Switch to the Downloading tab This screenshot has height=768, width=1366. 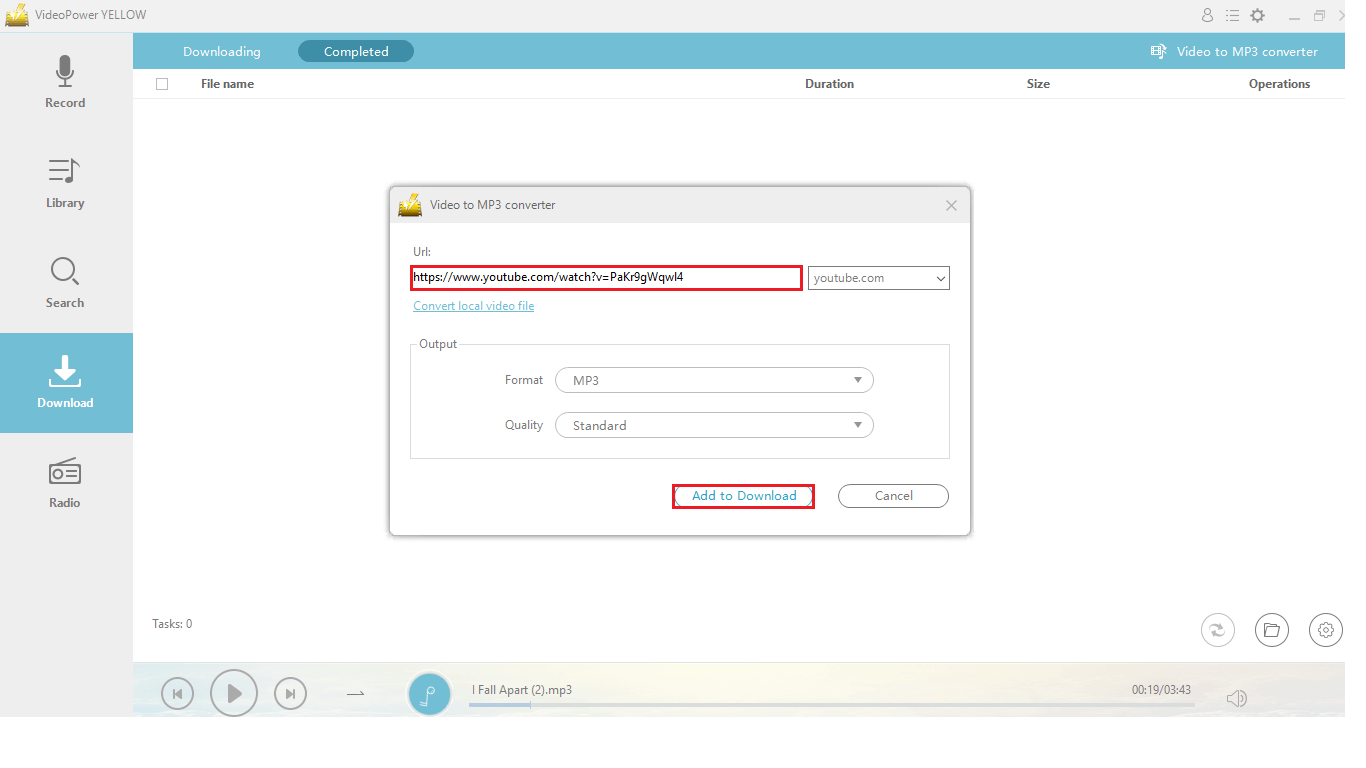click(222, 51)
